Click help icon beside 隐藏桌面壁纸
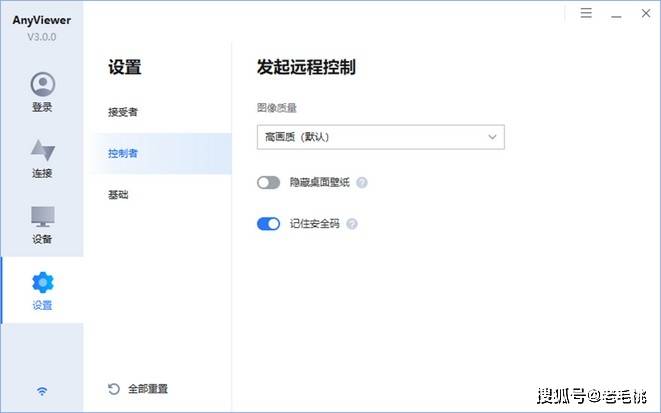This screenshot has width=661, height=413. [362, 183]
